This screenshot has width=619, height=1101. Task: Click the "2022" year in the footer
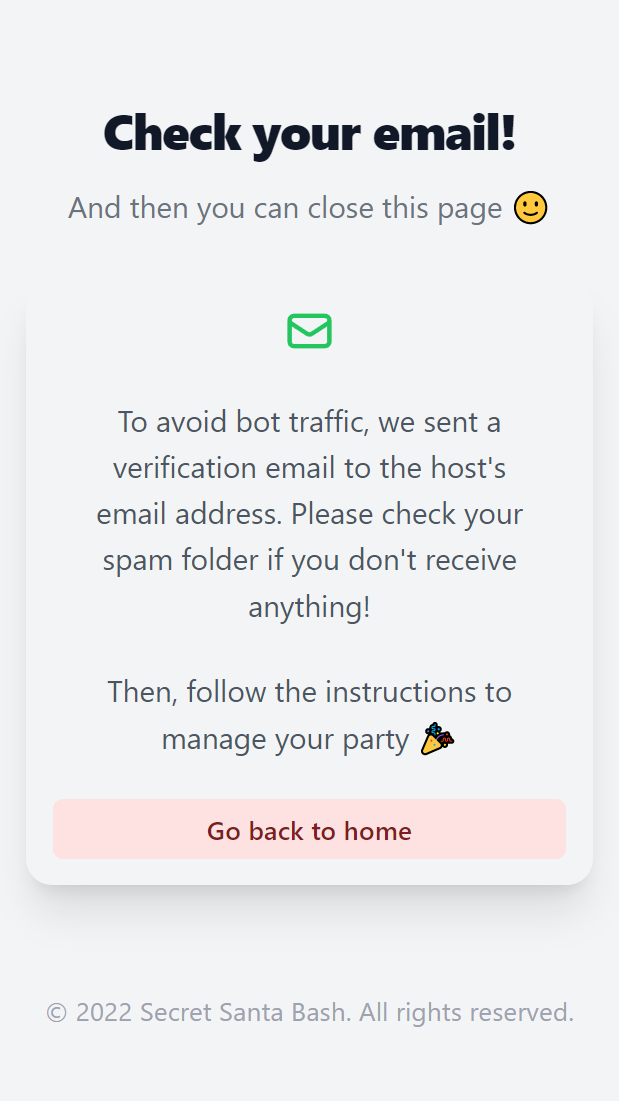pos(104,1013)
